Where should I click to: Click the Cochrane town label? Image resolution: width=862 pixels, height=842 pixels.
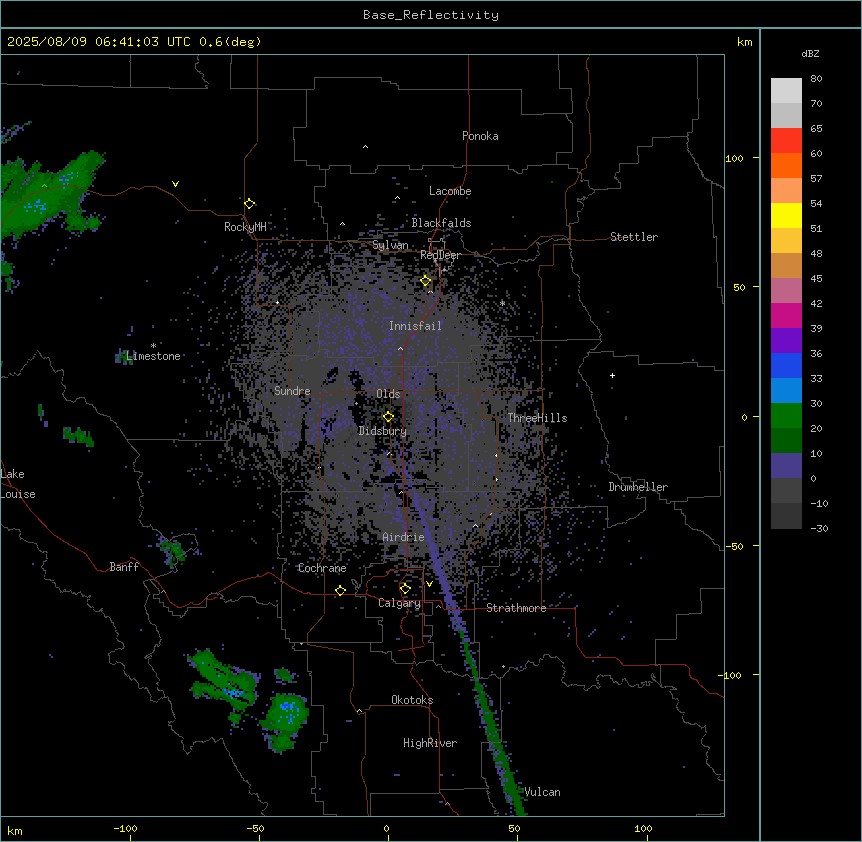pos(322,568)
